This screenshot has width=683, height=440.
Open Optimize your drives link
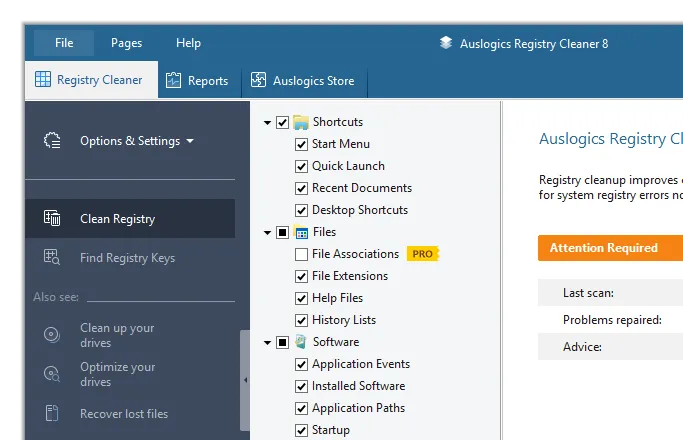[117, 374]
